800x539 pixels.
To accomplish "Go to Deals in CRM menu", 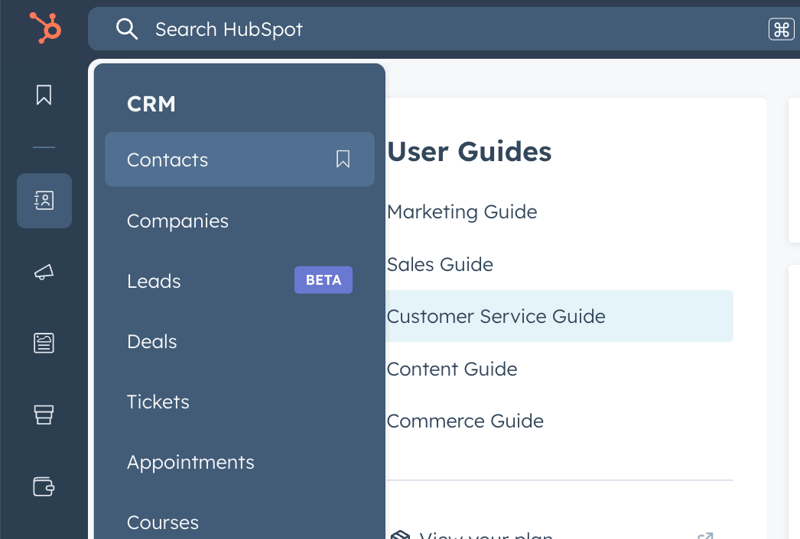I will (152, 341).
